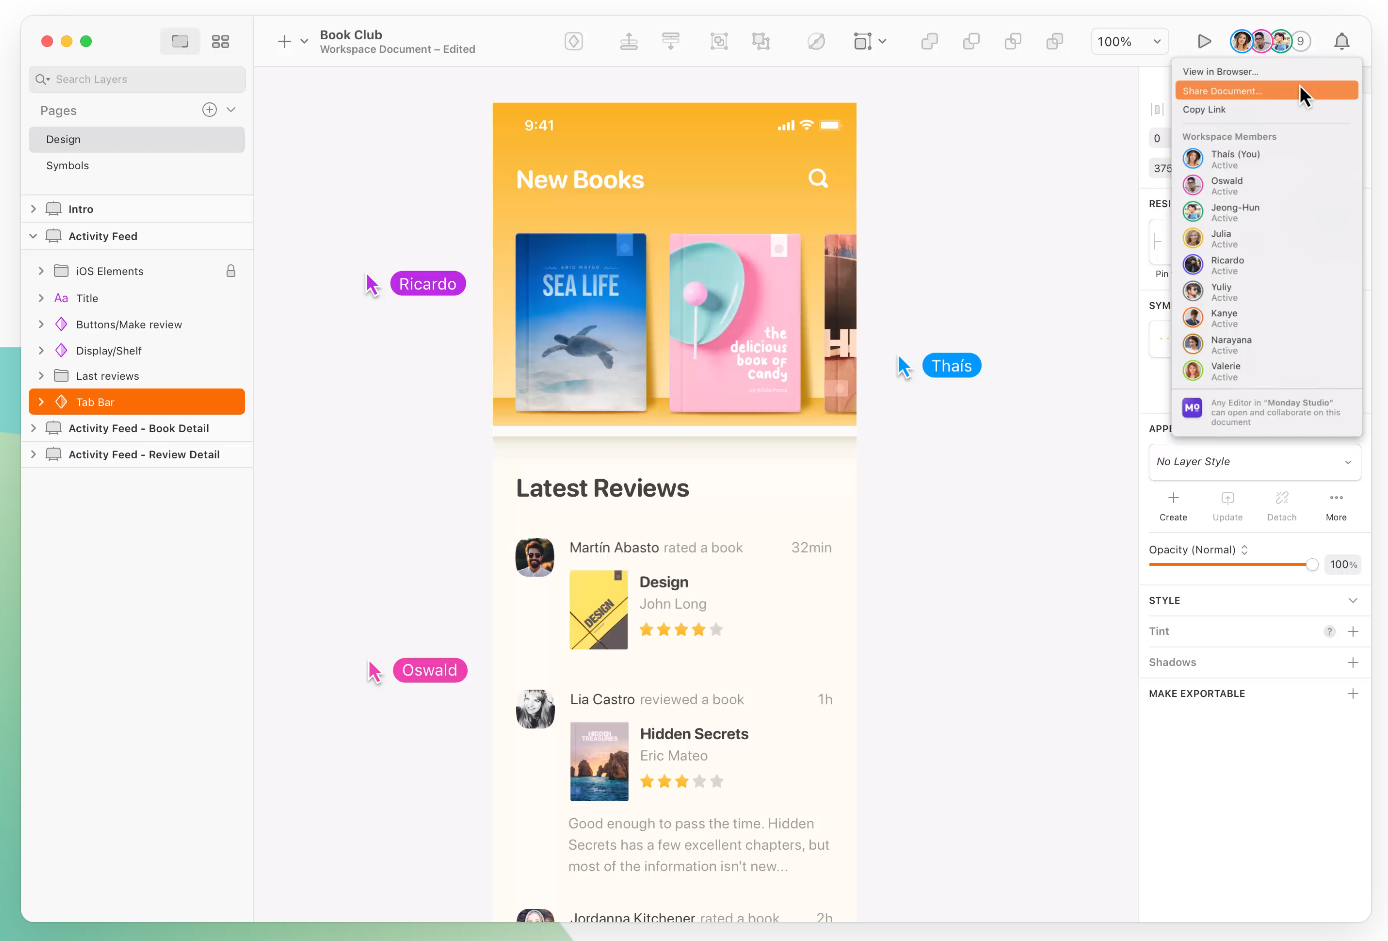
Task: Switch to layer list view button
Action: [x=180, y=41]
